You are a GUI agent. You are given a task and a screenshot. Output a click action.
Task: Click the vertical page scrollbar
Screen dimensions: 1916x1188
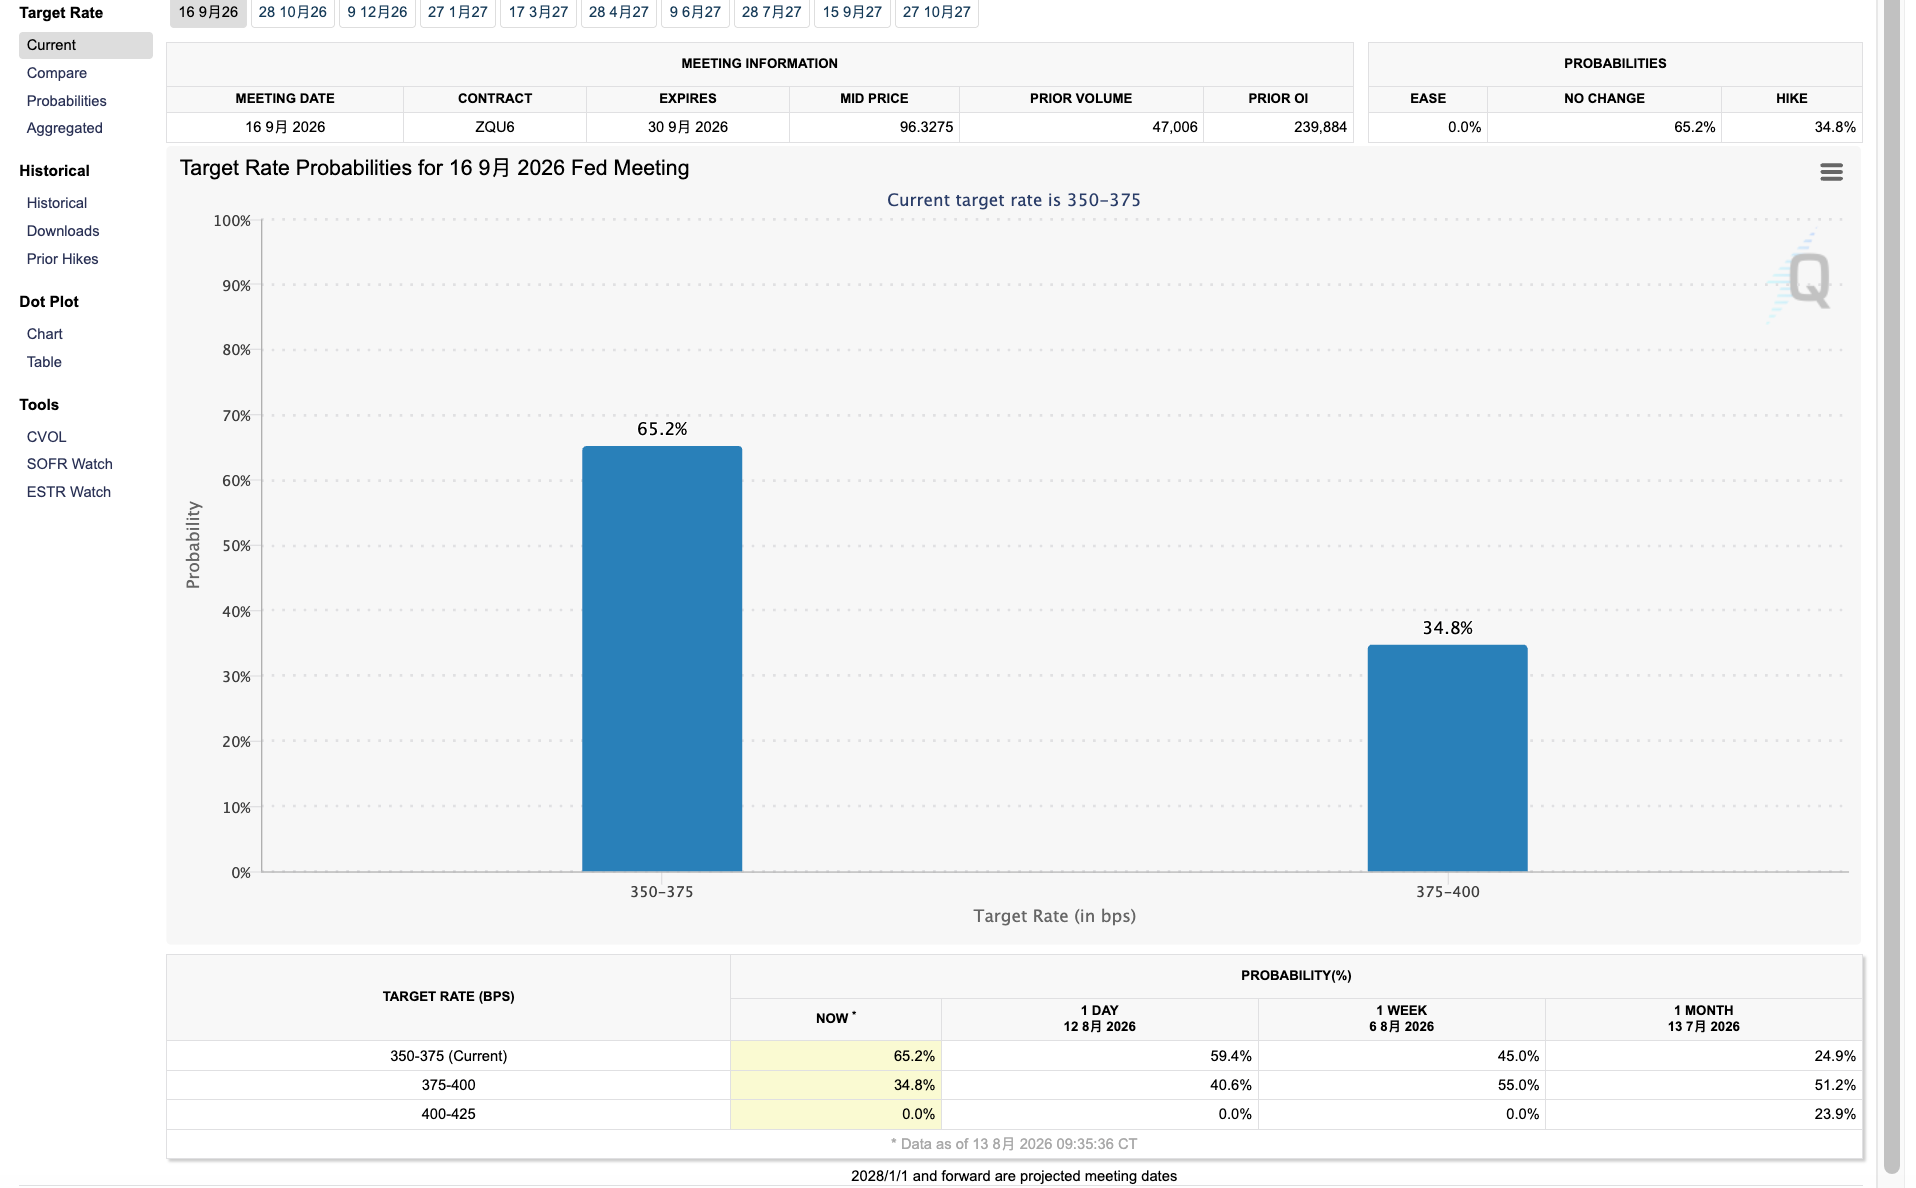(x=1891, y=590)
